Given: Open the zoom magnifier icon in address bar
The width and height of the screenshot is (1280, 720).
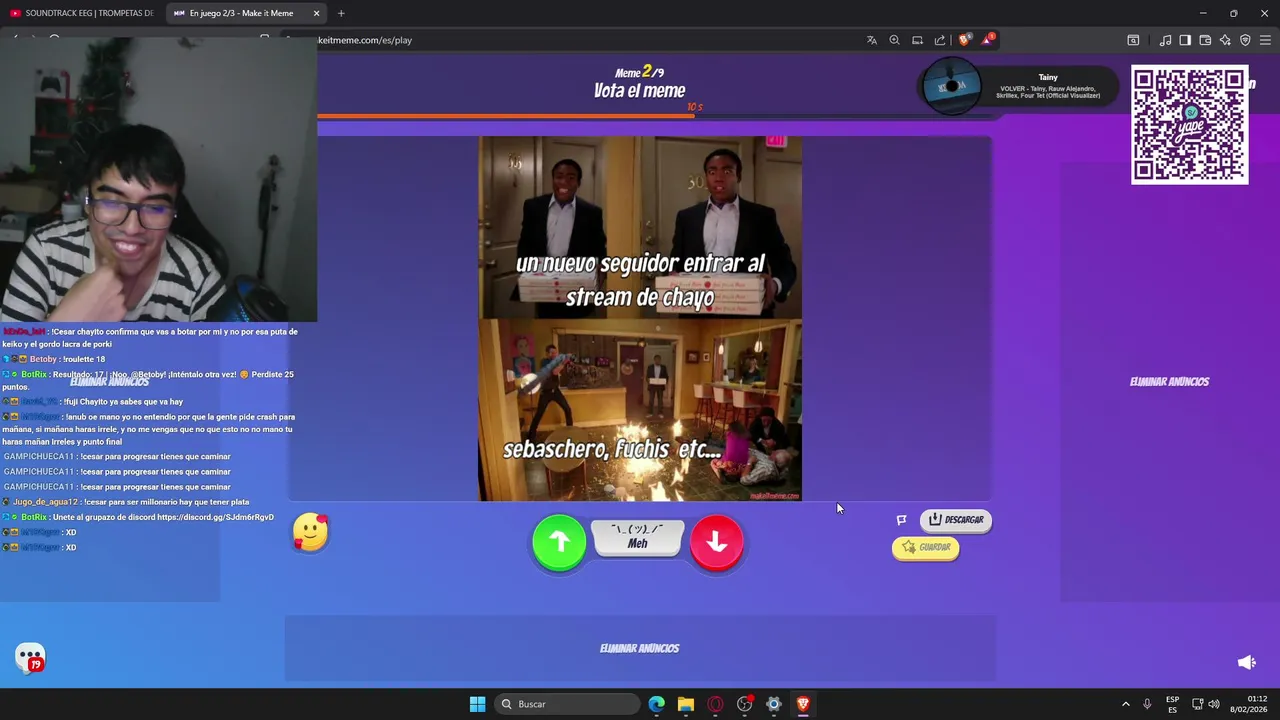Looking at the screenshot, I should pyautogui.click(x=894, y=40).
